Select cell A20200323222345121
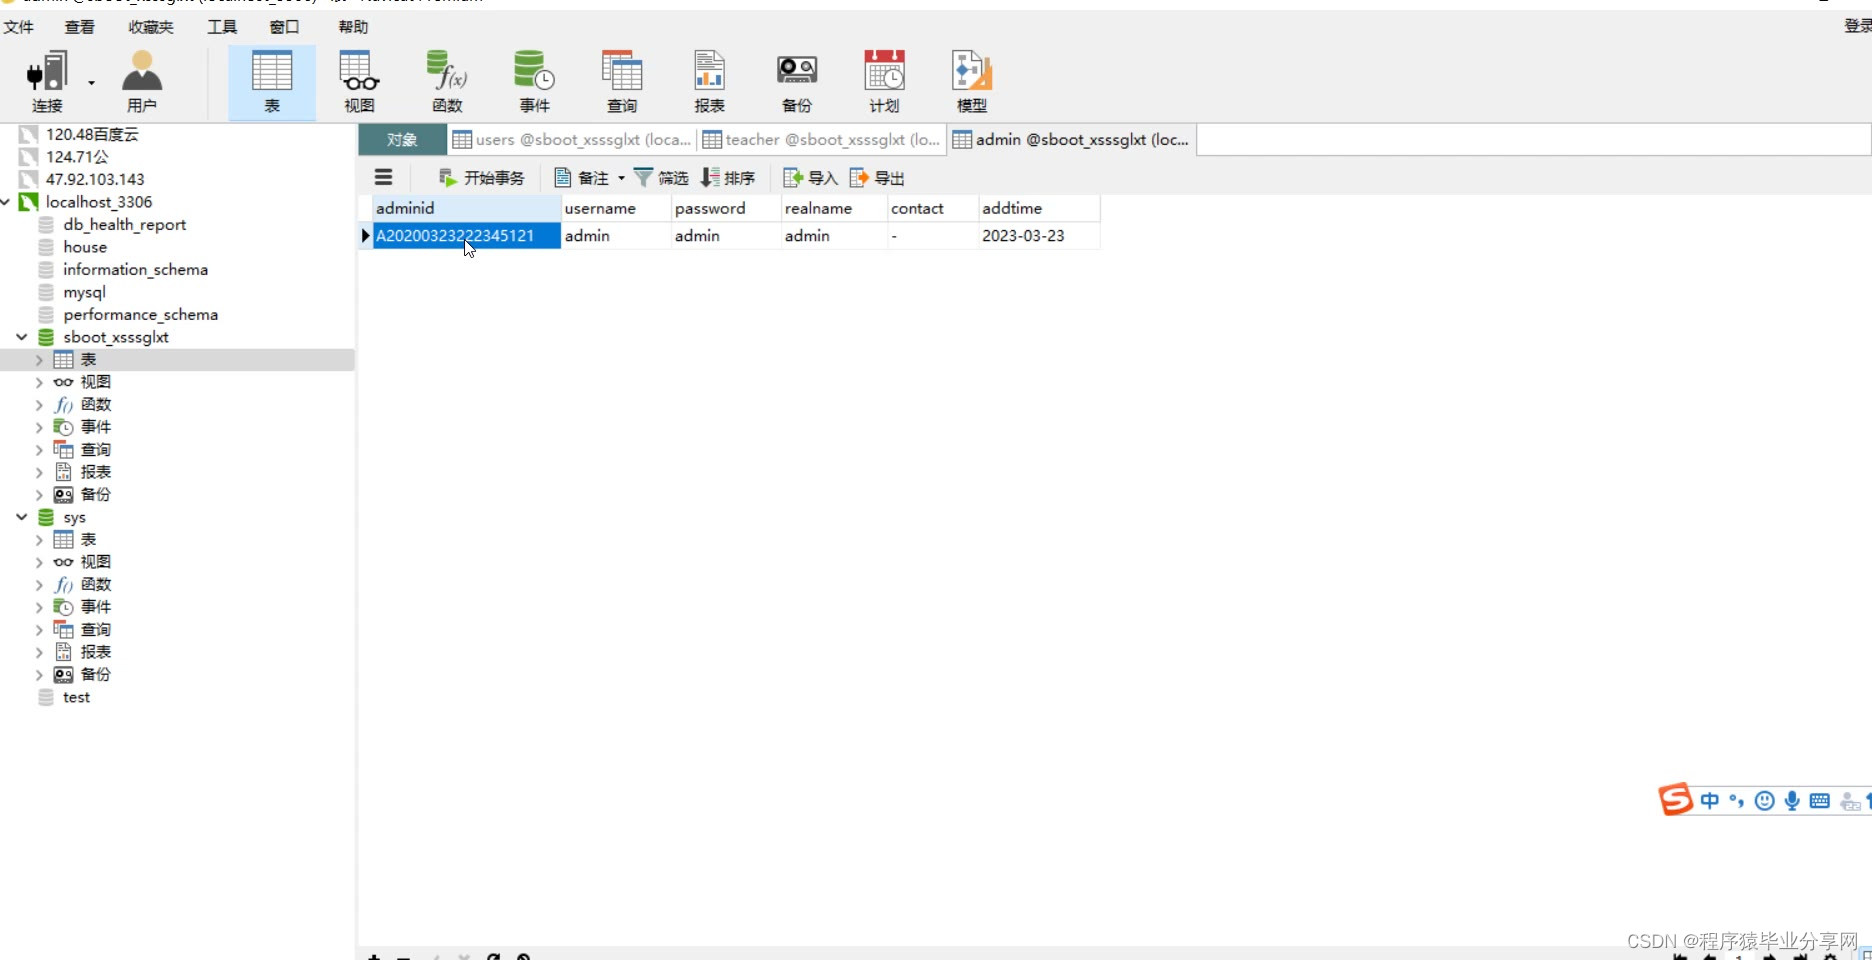 pos(466,236)
